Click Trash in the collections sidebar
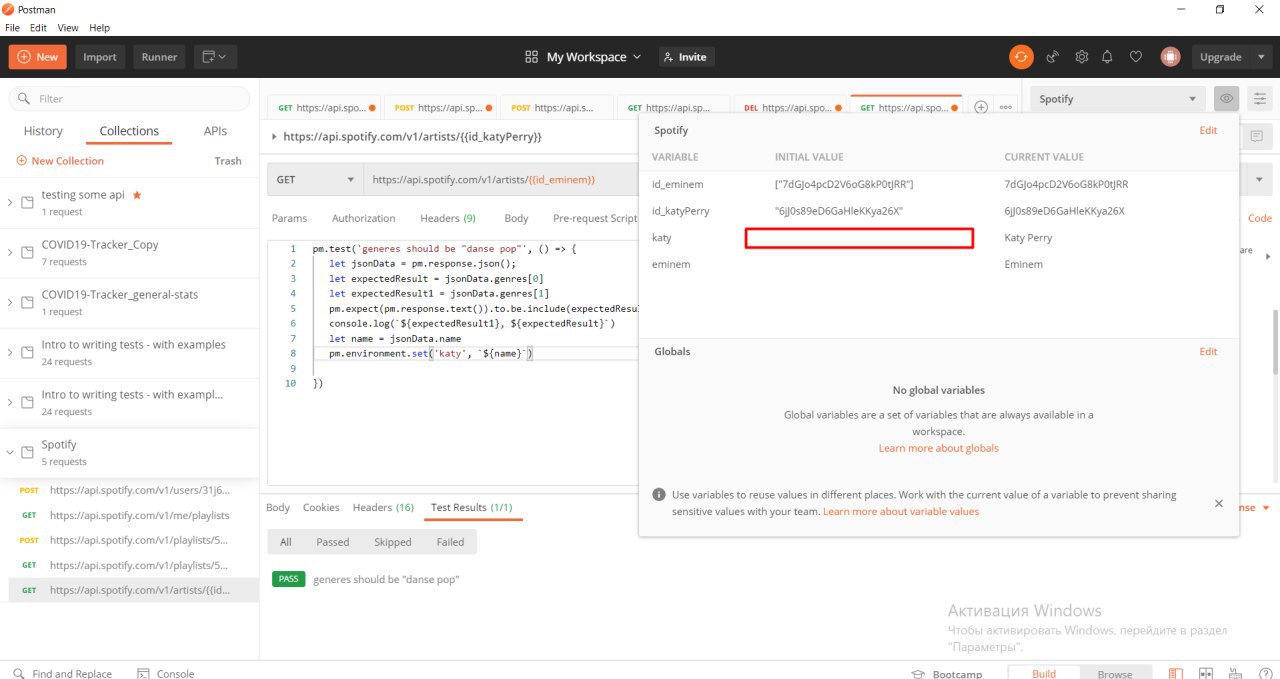 click(x=228, y=161)
